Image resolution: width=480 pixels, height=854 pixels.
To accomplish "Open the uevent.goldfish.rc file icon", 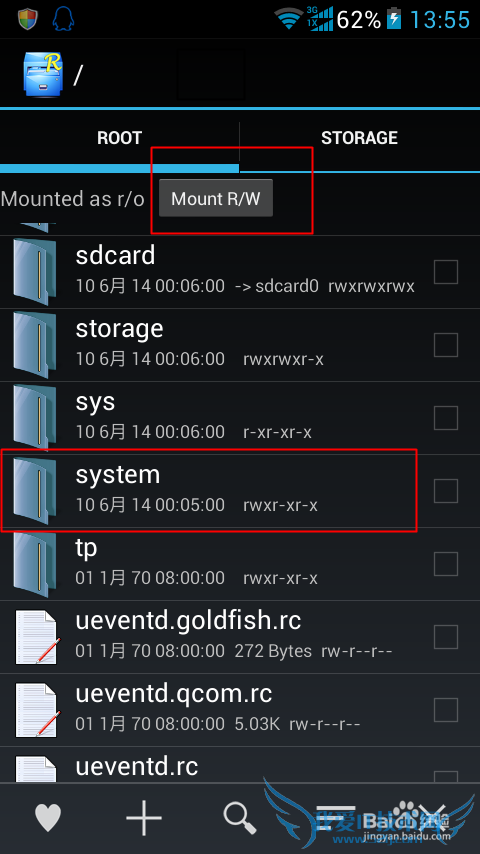I will [x=36, y=637].
